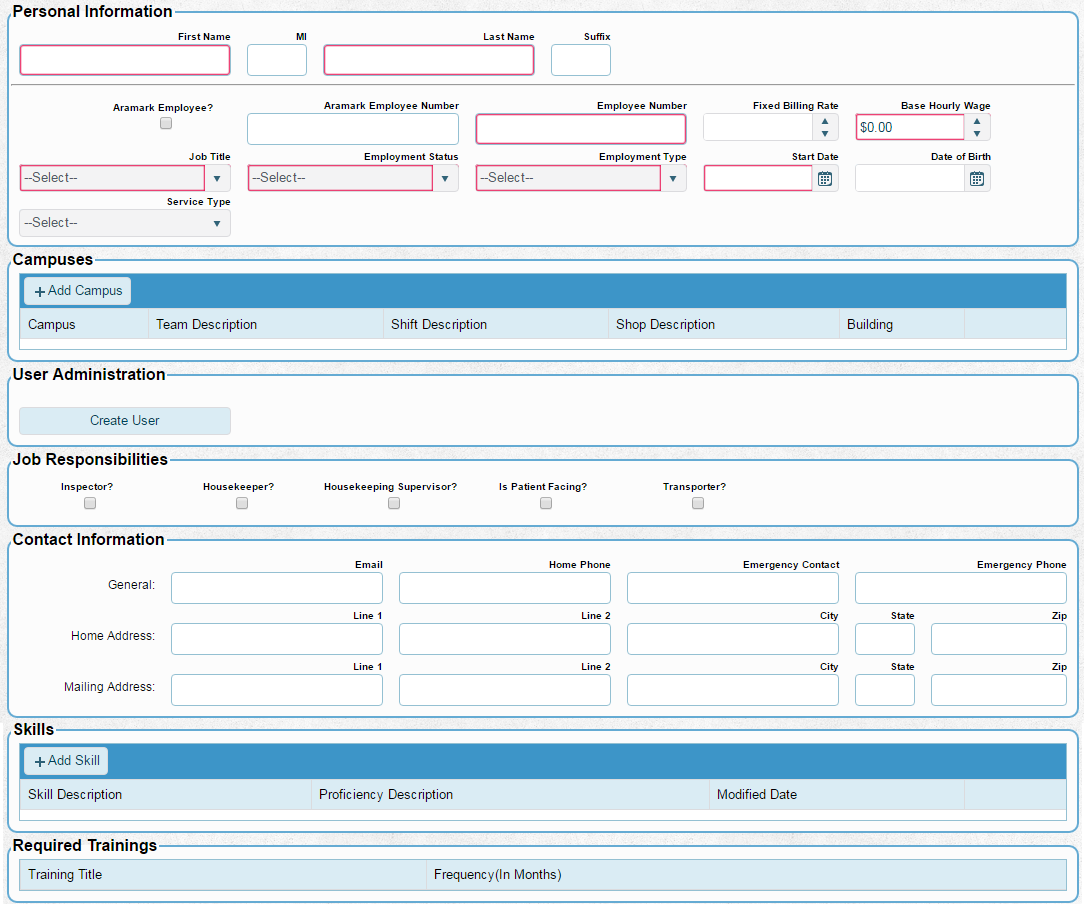Enable the Inspector job responsibility

[90, 503]
